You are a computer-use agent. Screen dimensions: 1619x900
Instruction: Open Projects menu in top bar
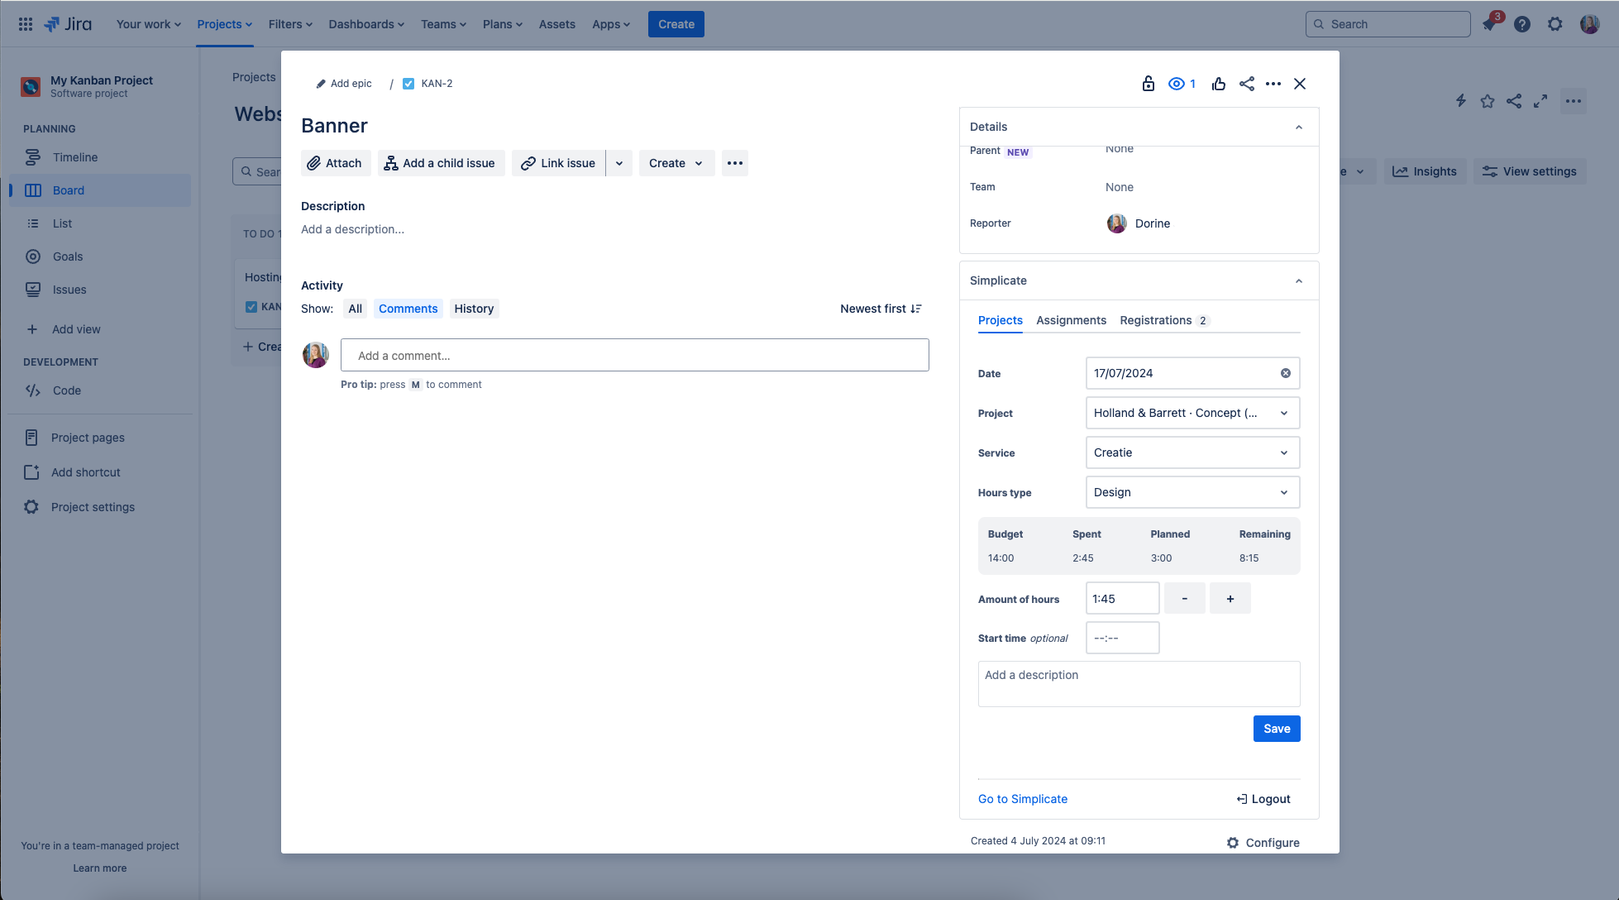(x=225, y=24)
